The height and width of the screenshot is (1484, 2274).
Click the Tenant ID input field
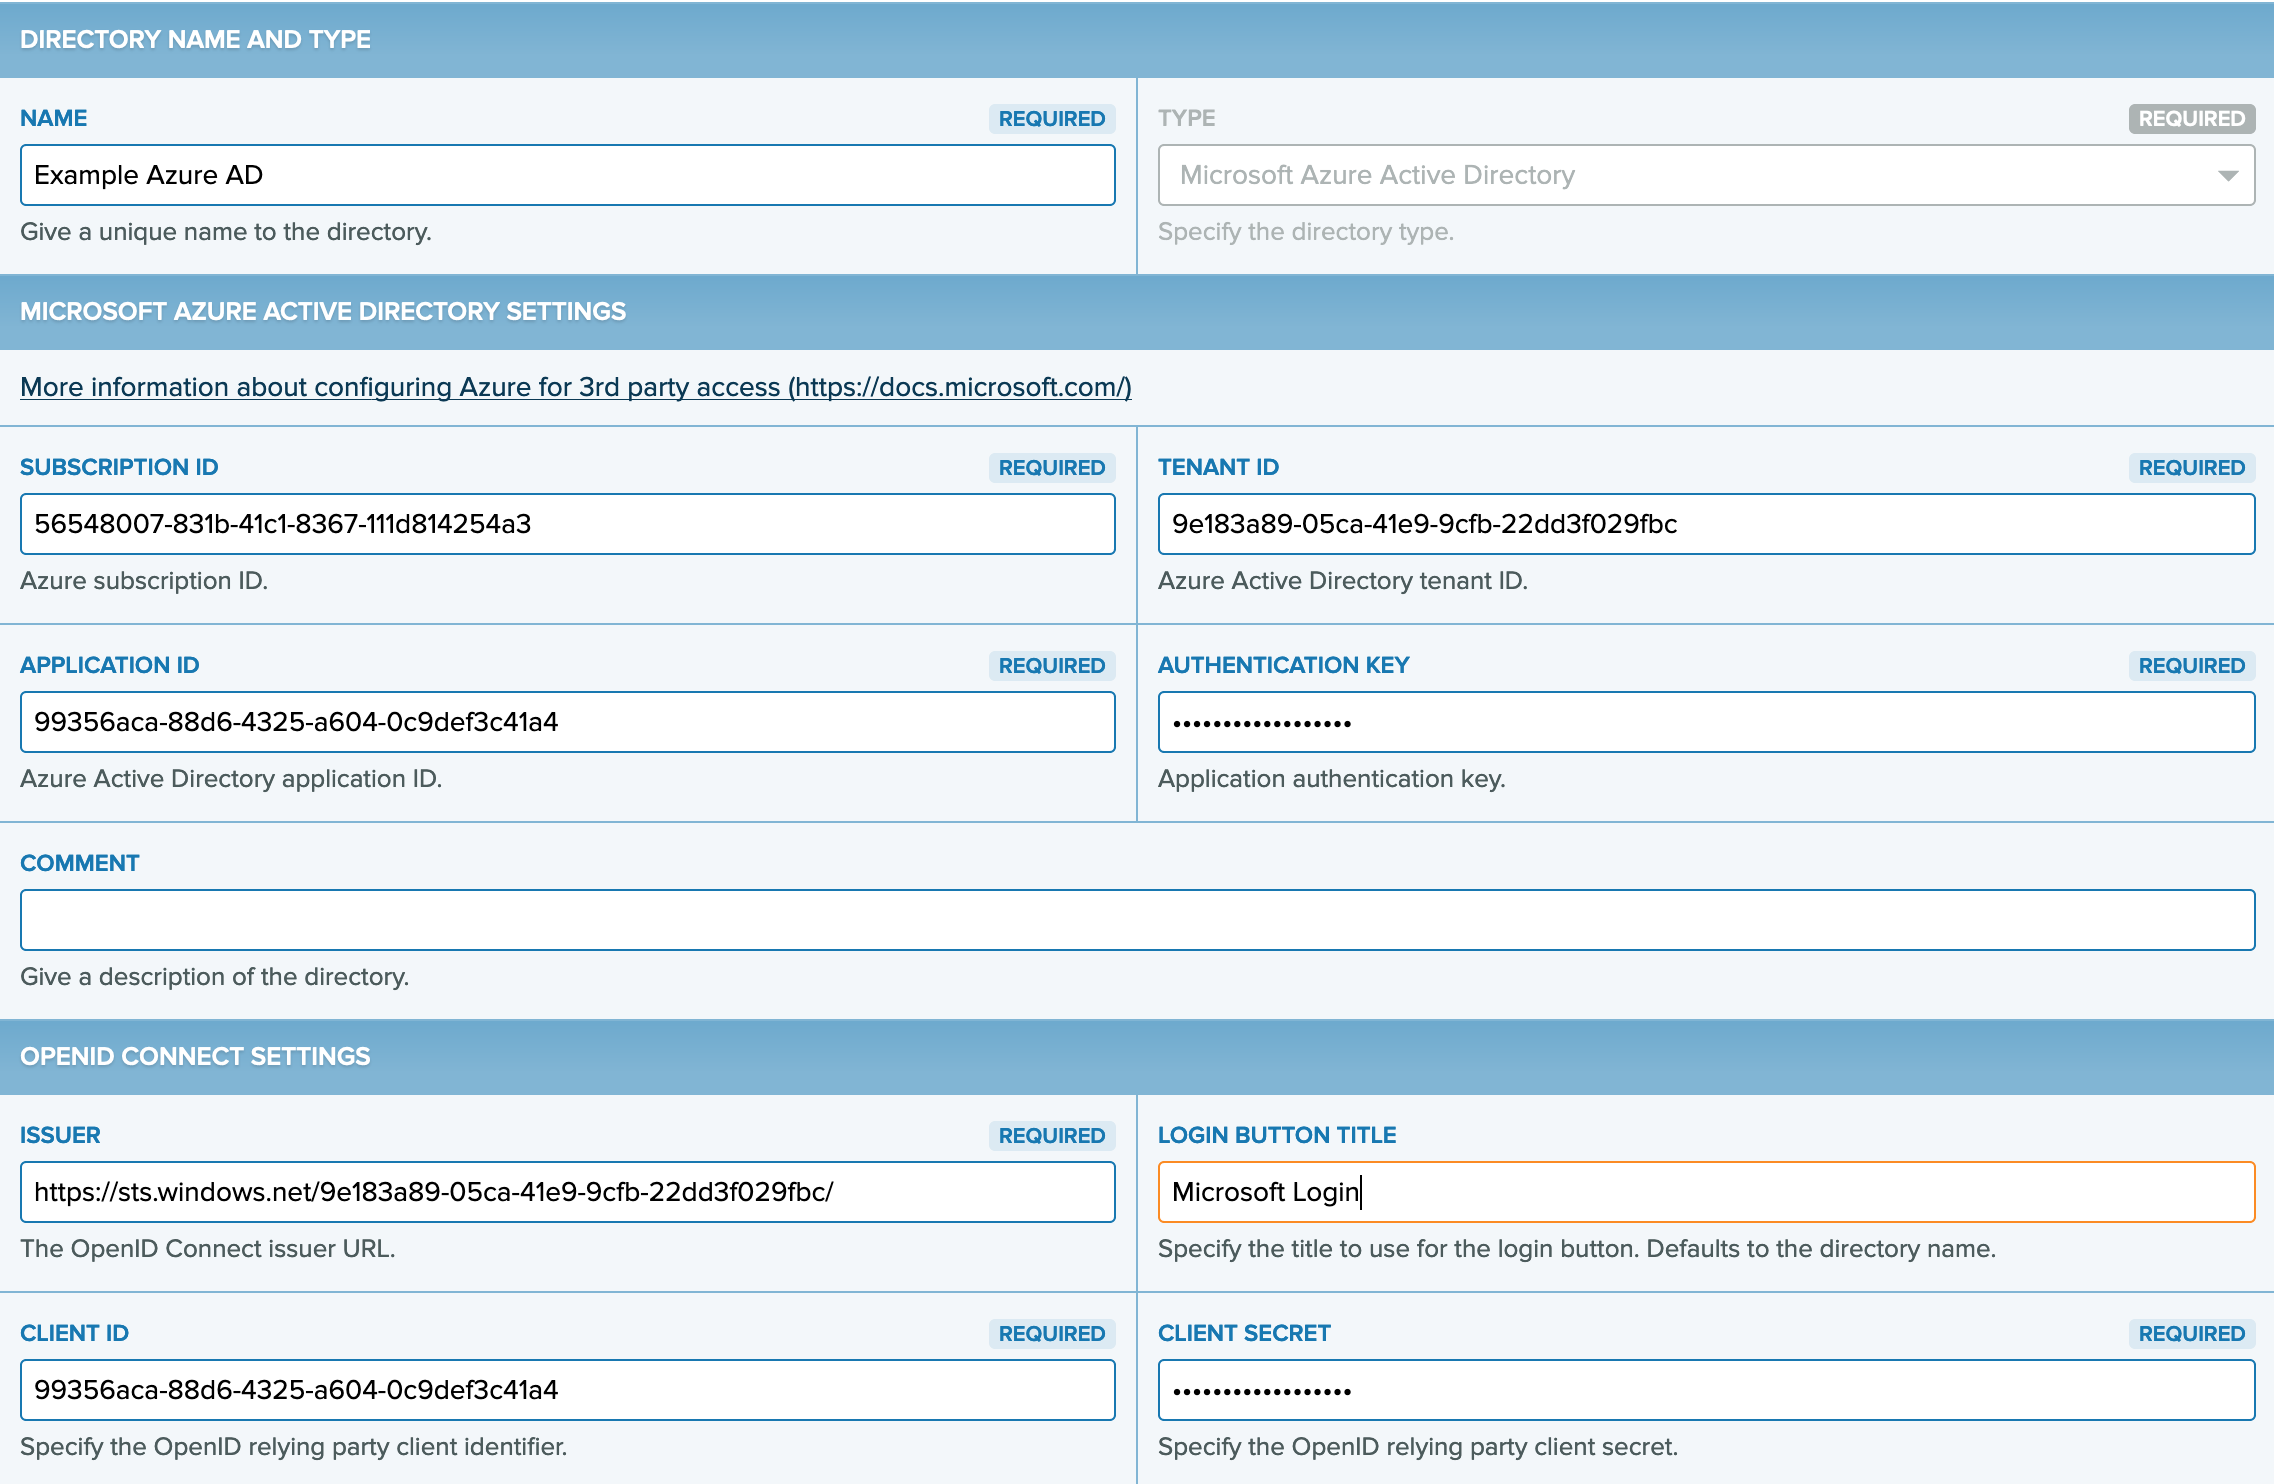[1705, 524]
